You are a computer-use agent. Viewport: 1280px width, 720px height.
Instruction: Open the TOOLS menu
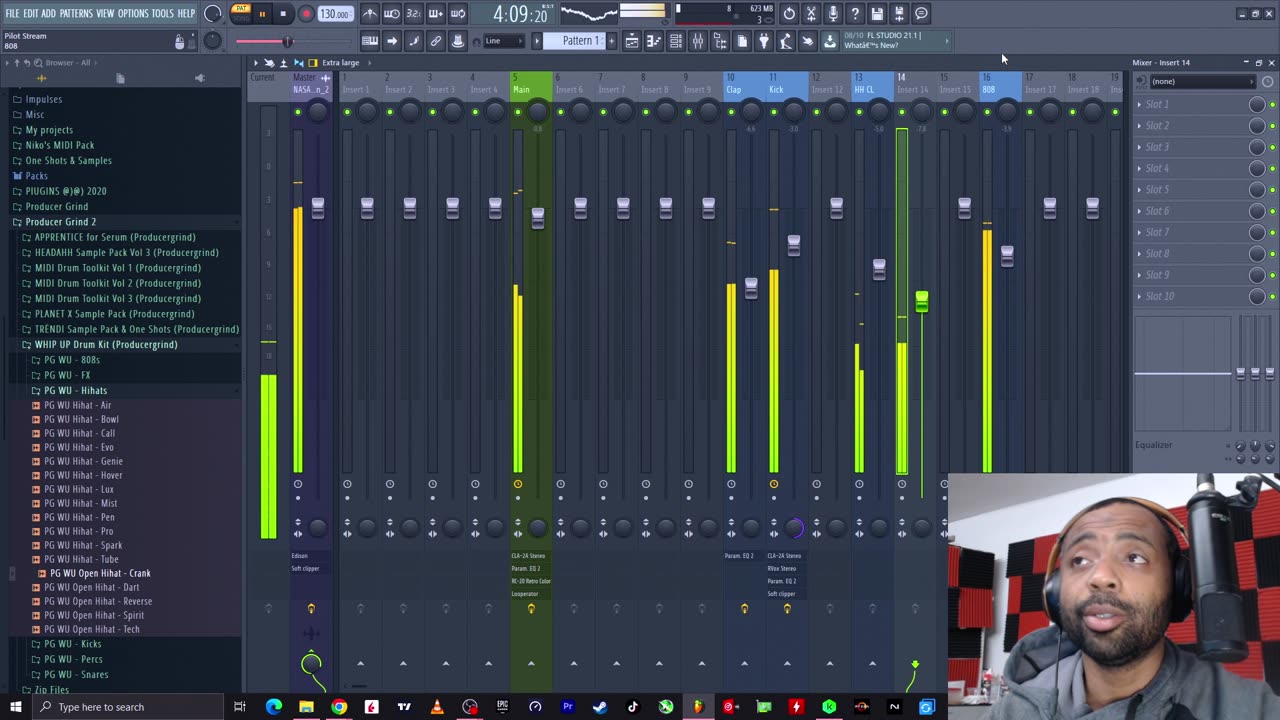click(x=163, y=13)
